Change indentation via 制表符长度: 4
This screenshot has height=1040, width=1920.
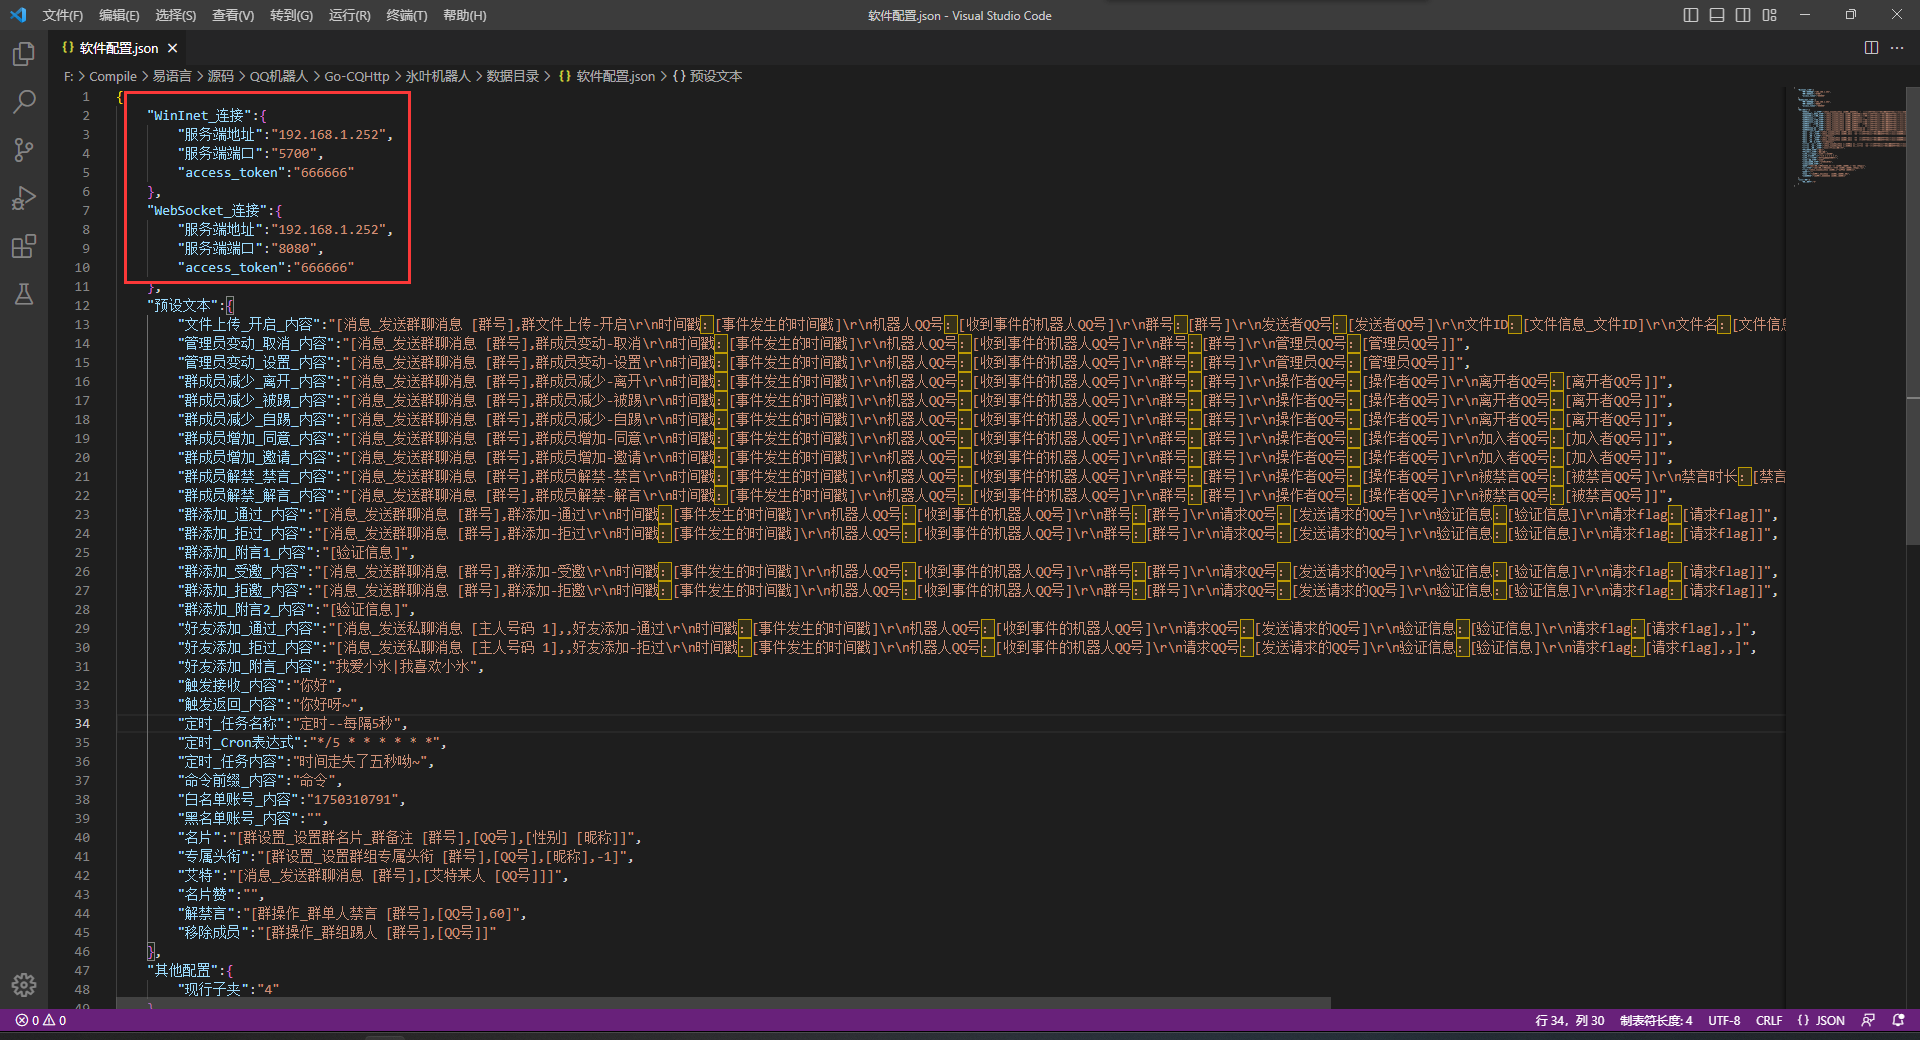point(1656,1020)
